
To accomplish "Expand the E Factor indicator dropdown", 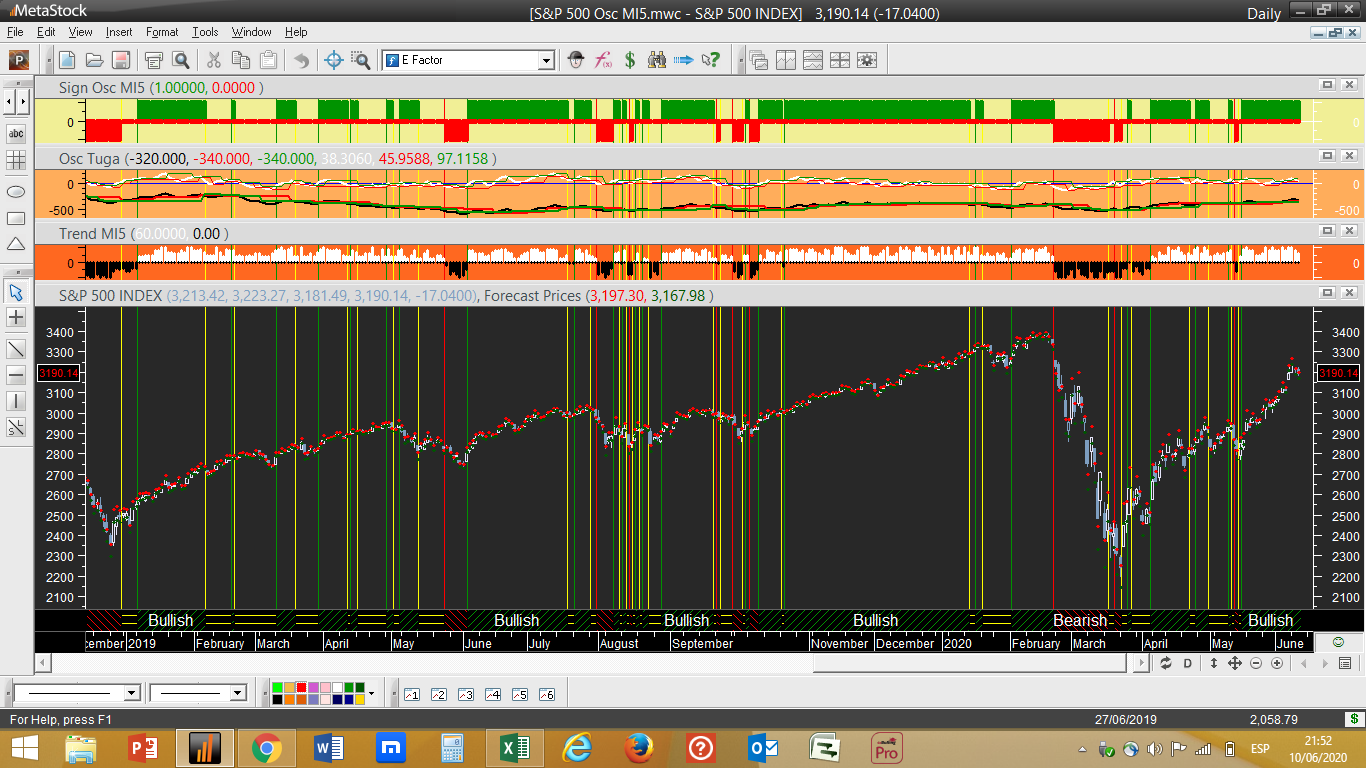I will [x=546, y=61].
